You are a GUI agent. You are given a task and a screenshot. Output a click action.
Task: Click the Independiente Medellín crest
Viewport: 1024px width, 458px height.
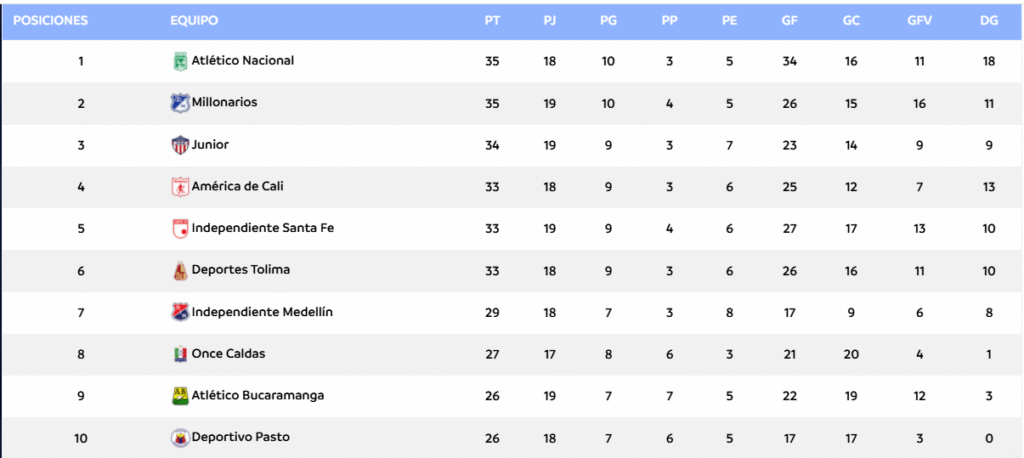(x=180, y=312)
